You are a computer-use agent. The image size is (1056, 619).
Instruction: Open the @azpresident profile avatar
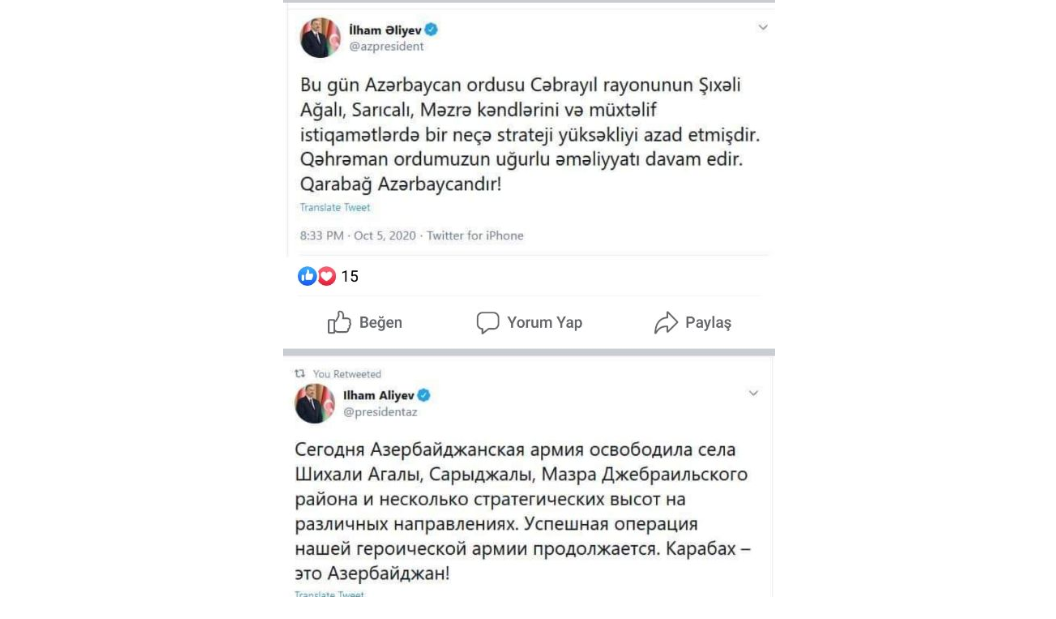[320, 38]
